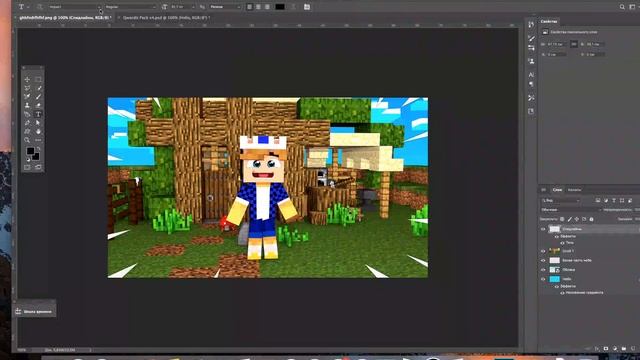Open the tool preset picker beside the T icon

[28, 7]
